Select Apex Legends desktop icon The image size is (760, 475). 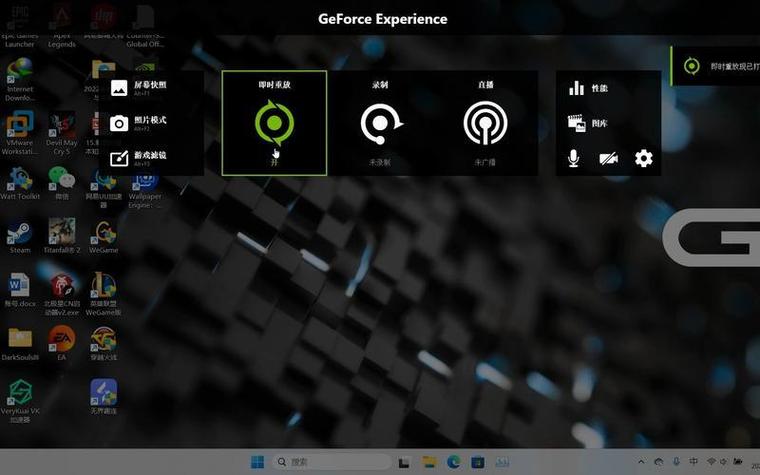pyautogui.click(x=62, y=27)
